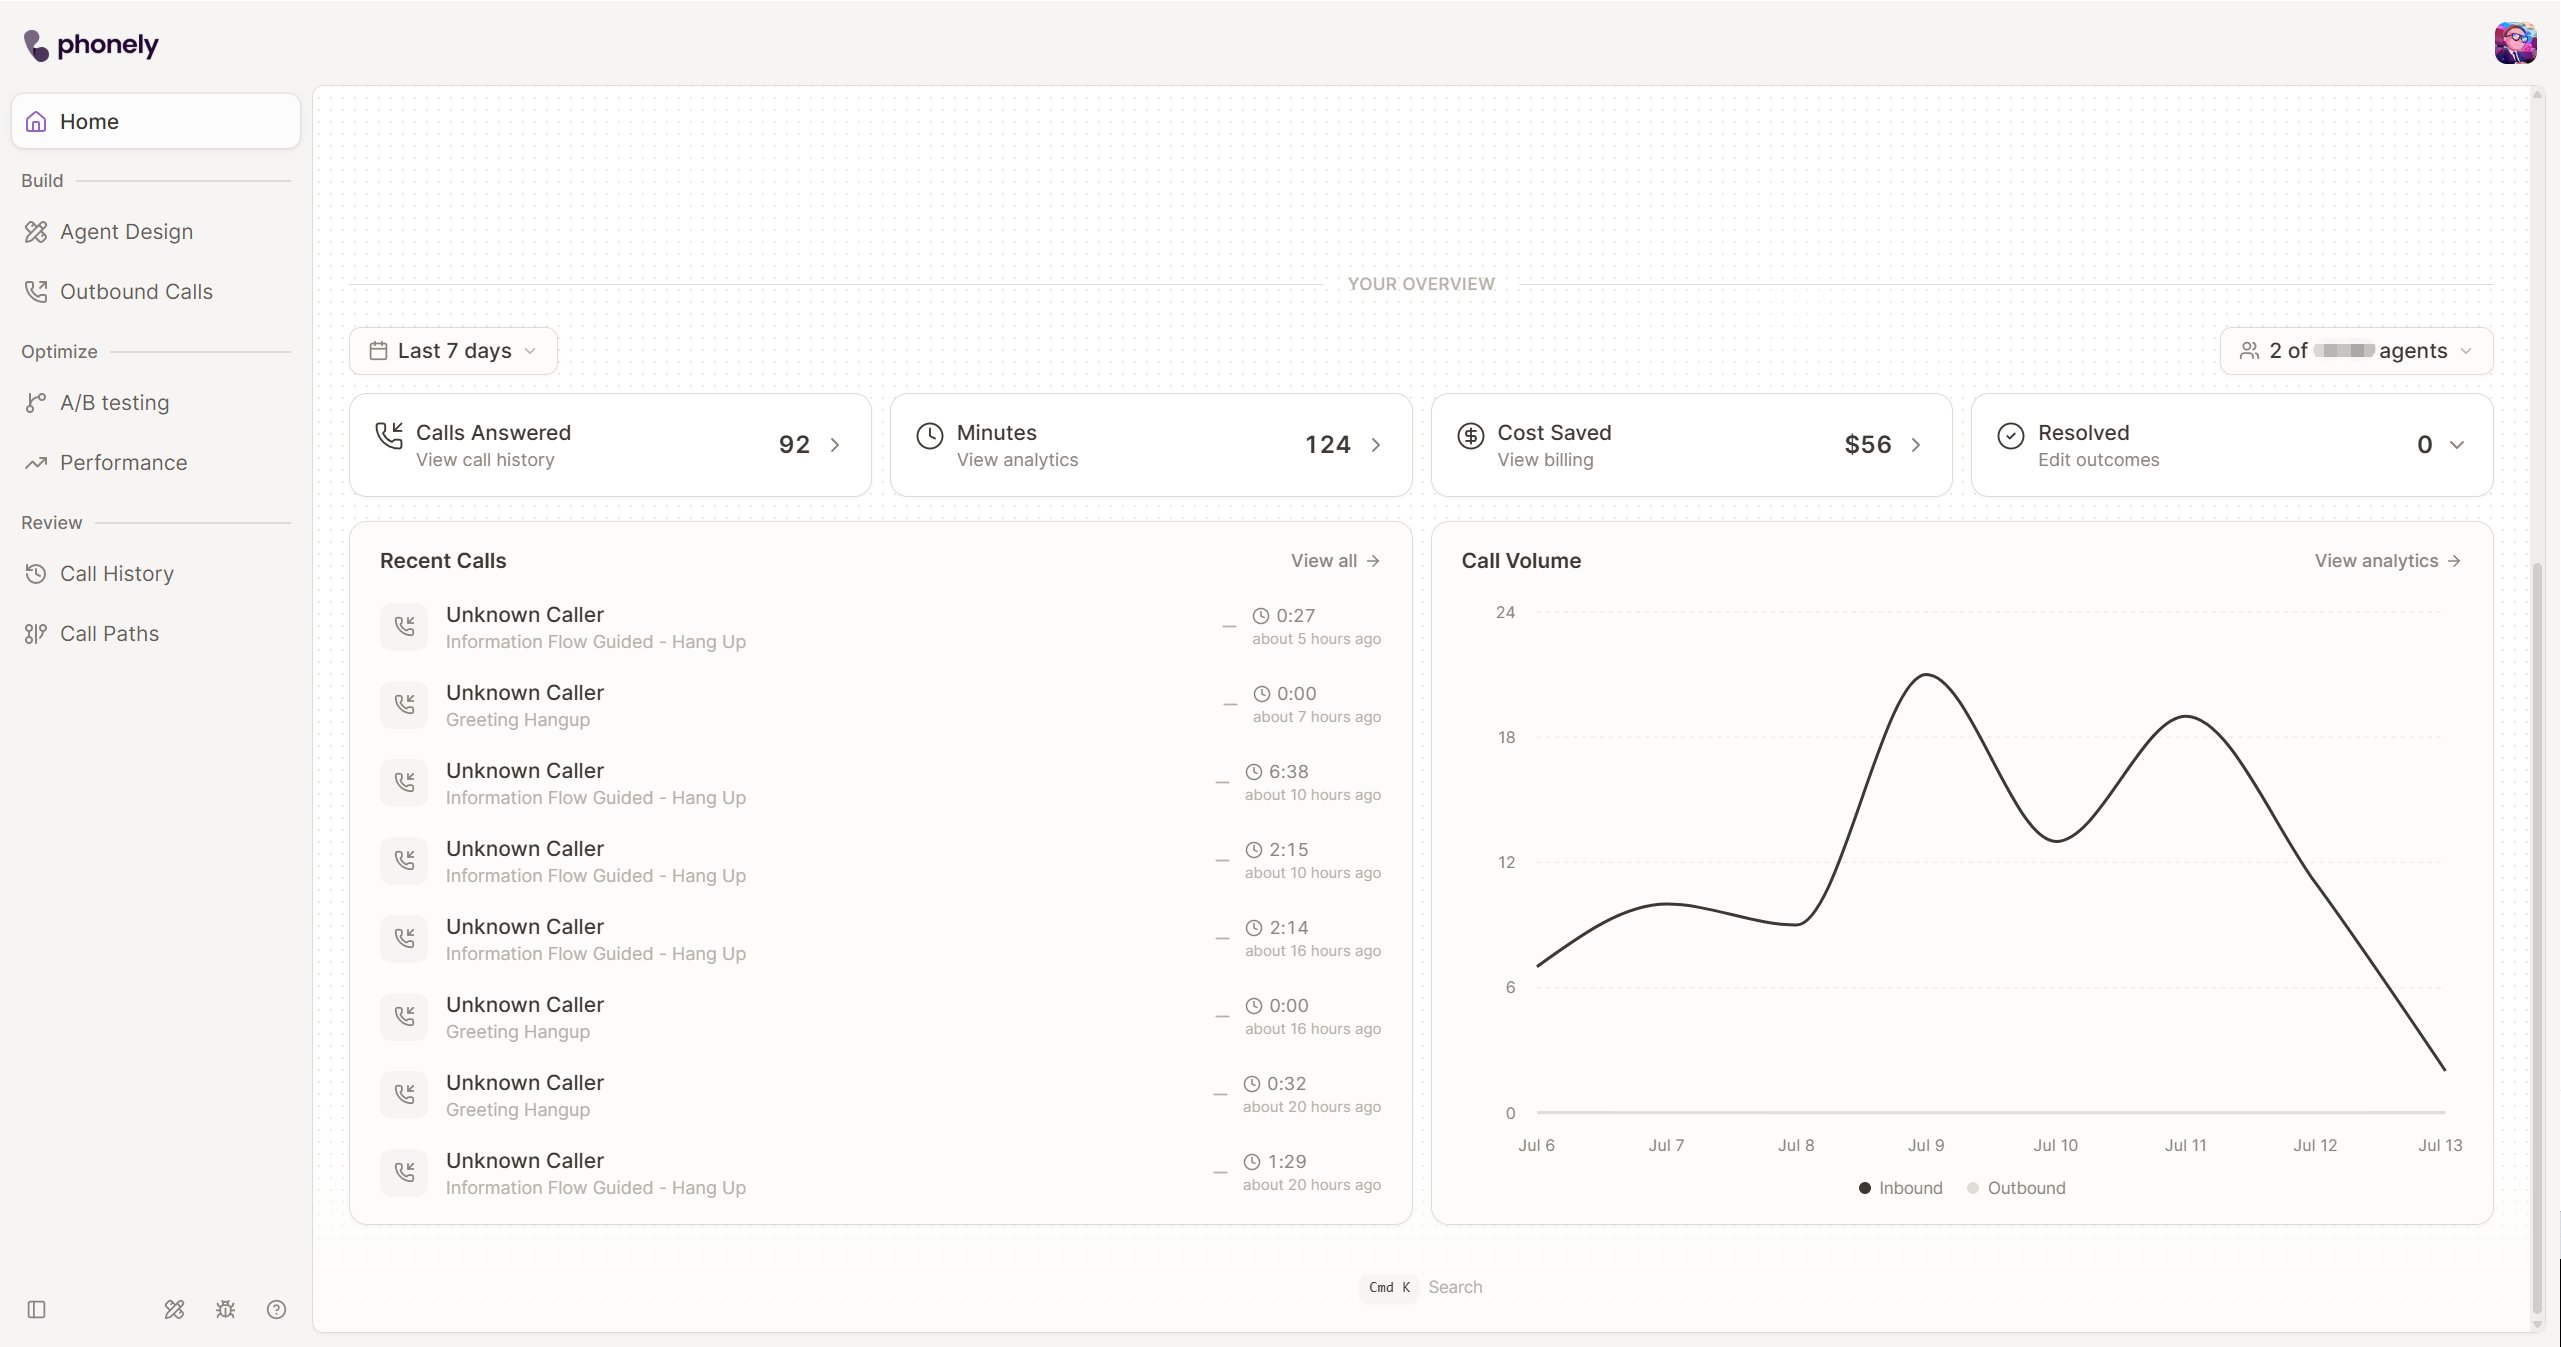Click the Jul 9 label on chart axis
The image size is (2561, 1347).
(x=1926, y=1145)
